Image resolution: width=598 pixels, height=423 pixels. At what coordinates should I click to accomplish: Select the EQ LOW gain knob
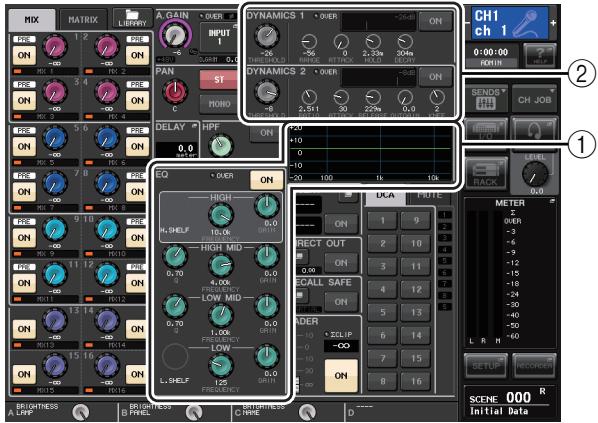tap(267, 357)
